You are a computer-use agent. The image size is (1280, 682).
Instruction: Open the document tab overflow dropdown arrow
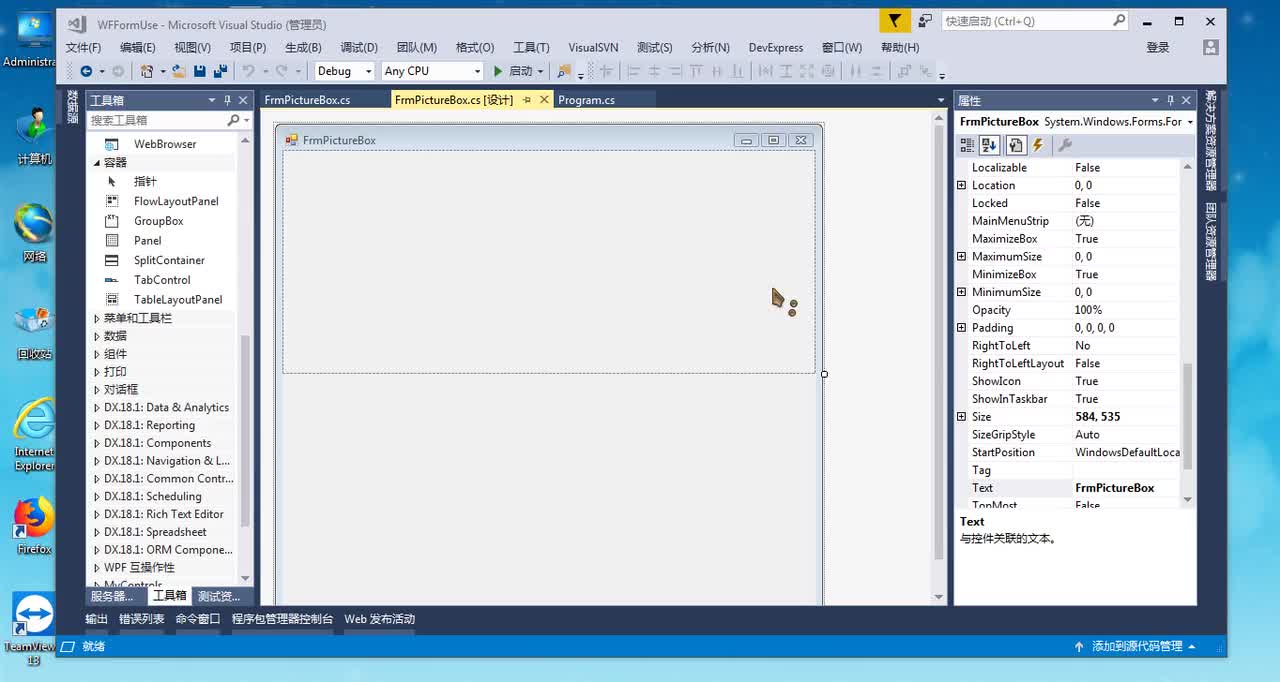940,100
